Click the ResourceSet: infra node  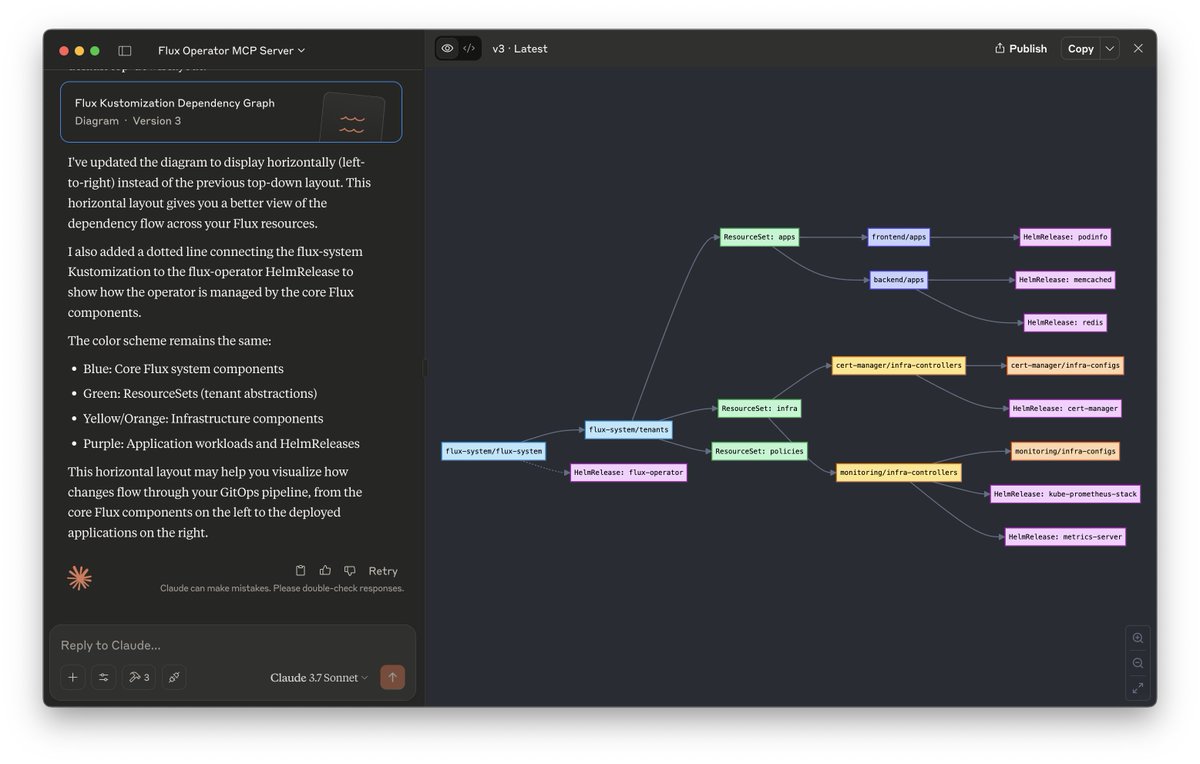click(x=760, y=408)
